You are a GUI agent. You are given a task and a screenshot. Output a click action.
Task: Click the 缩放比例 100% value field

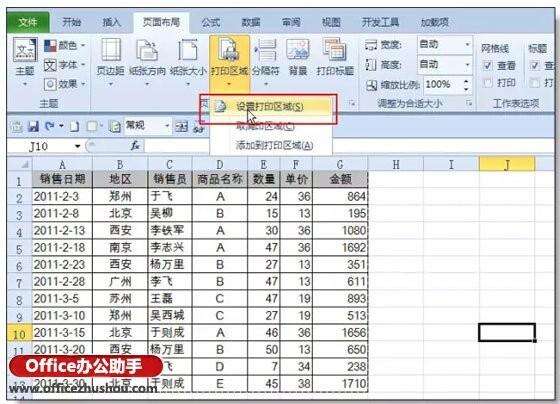(x=443, y=85)
